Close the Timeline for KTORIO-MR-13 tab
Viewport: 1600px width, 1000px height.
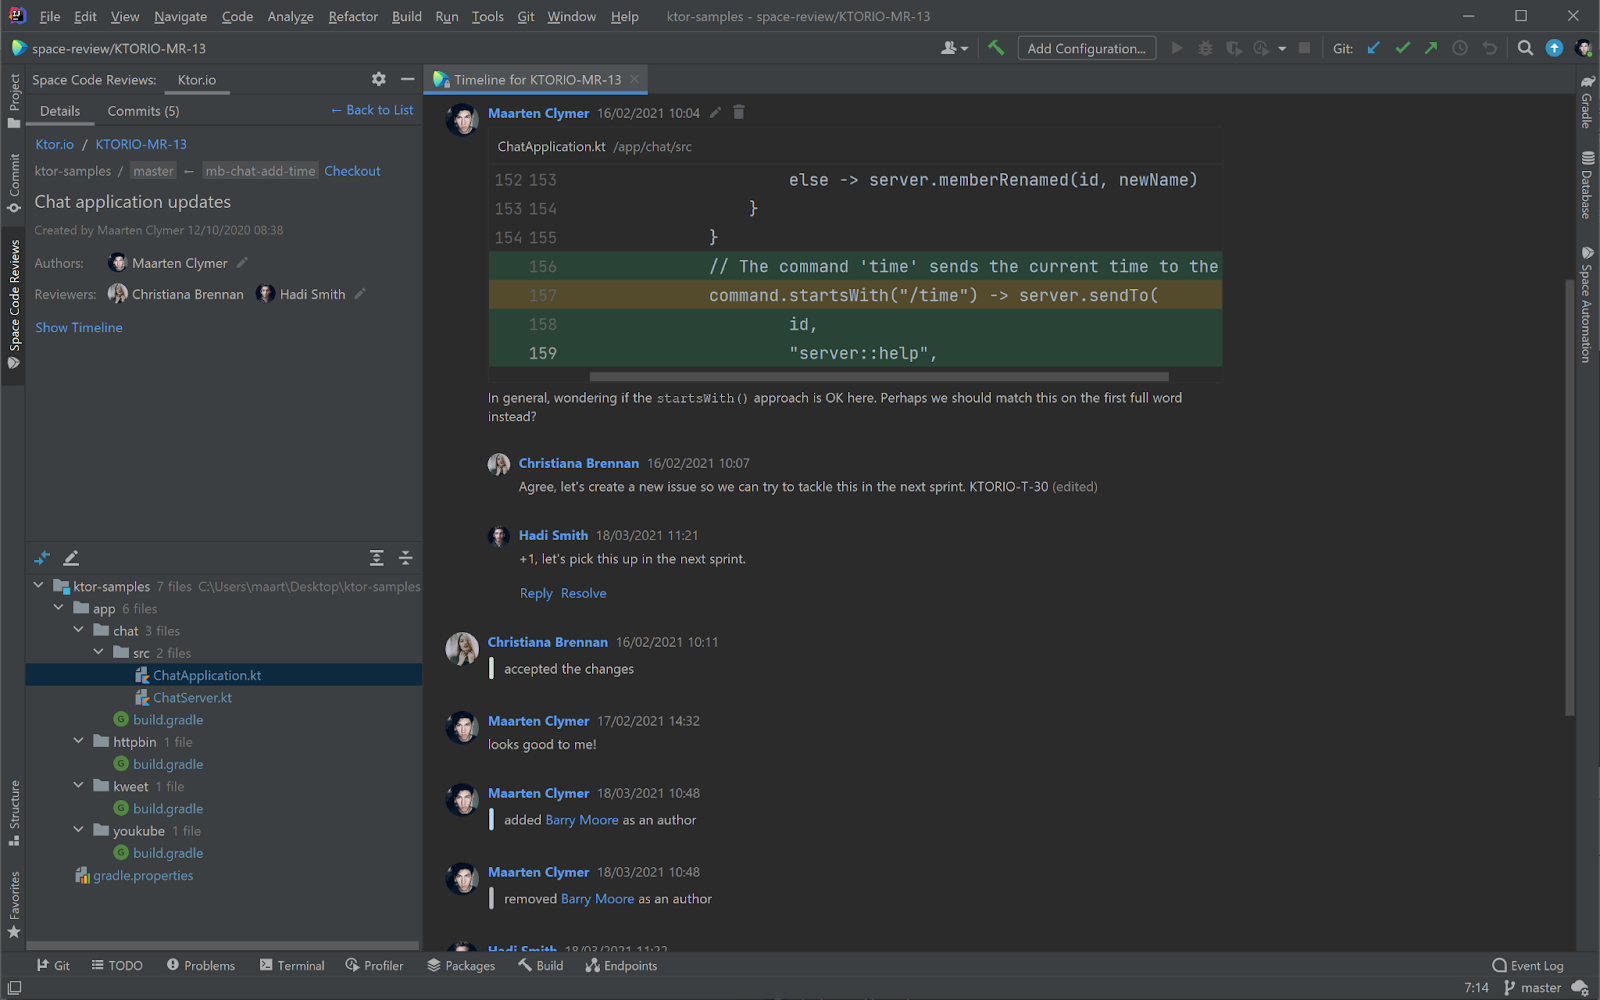pyautogui.click(x=634, y=79)
